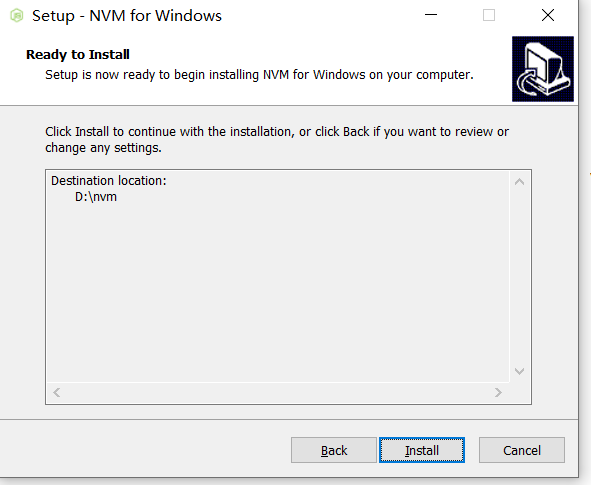Minimize the Setup window
This screenshot has width=591, height=485.
(431, 15)
